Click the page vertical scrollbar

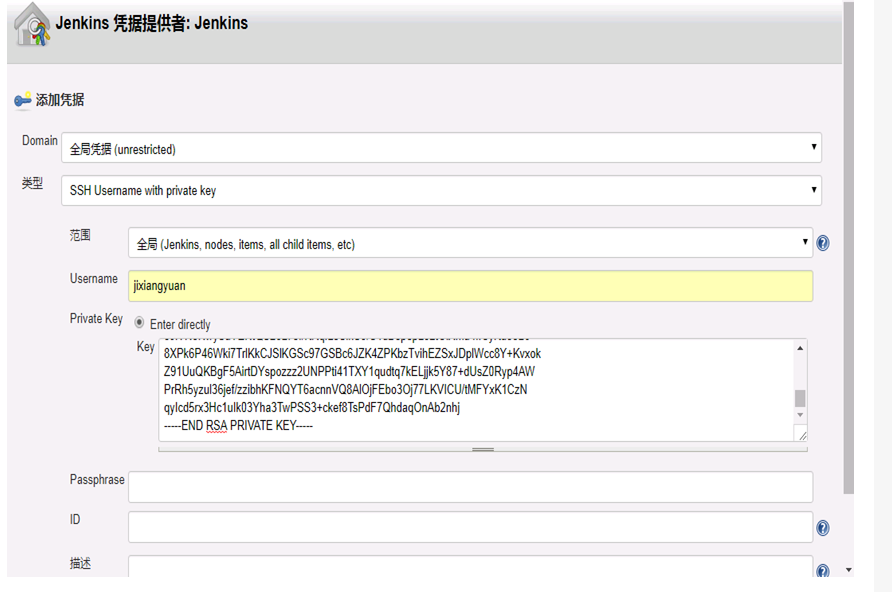pyautogui.click(x=848, y=248)
